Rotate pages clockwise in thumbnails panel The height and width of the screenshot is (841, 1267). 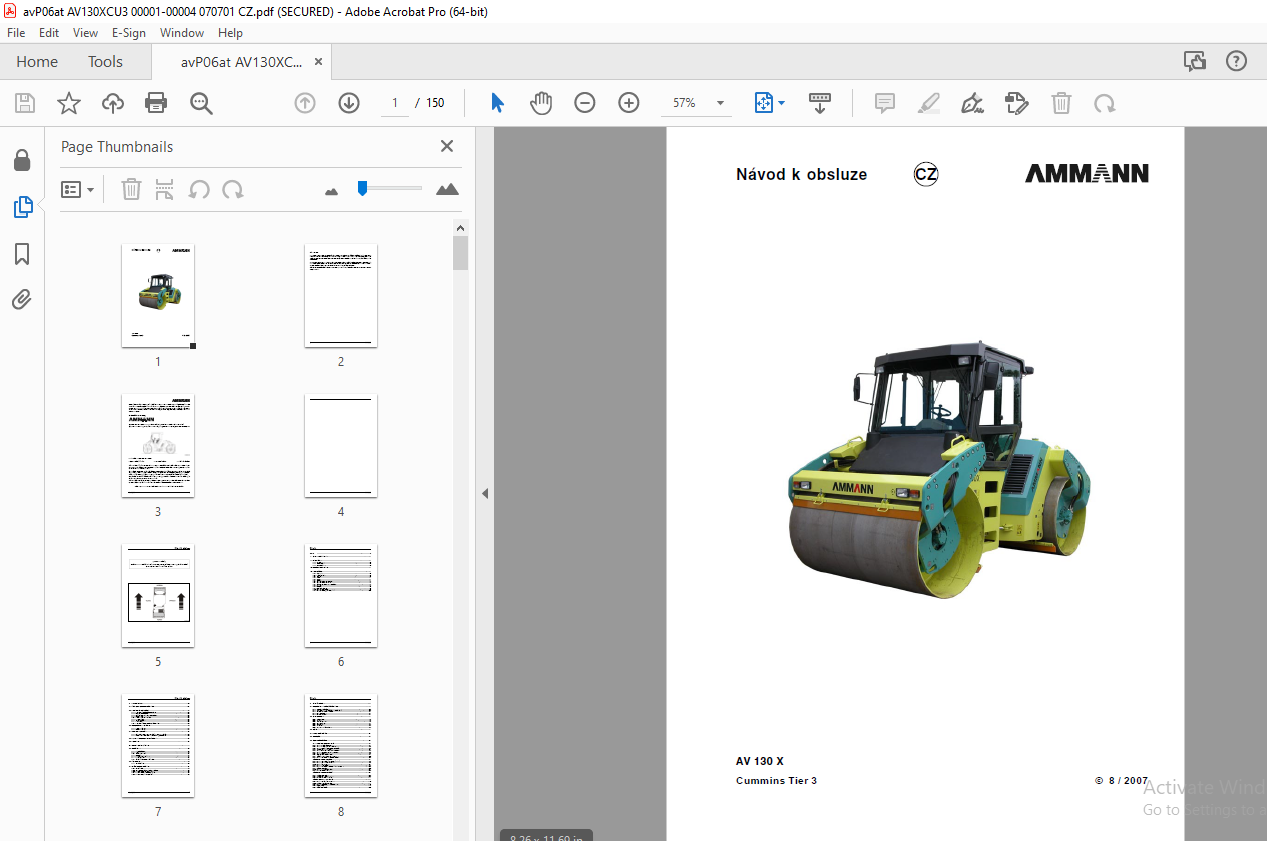click(233, 189)
